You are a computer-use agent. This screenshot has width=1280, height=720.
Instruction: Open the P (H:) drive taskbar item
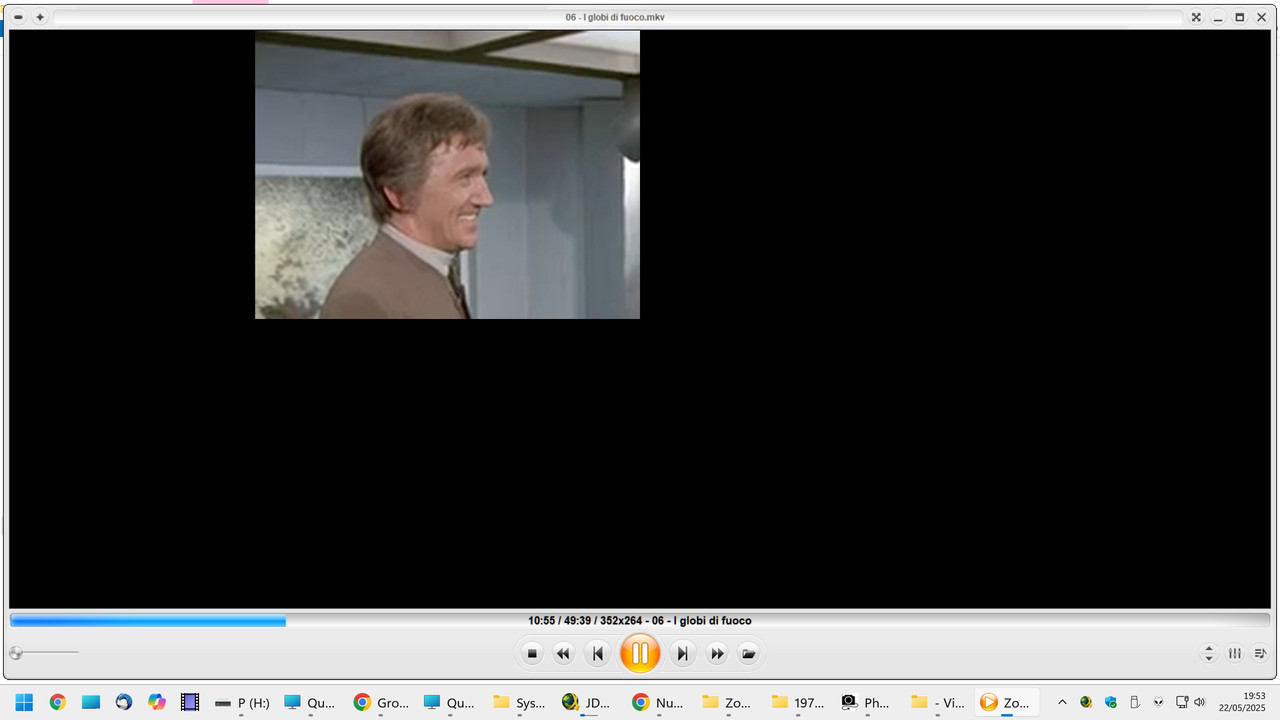(x=242, y=703)
